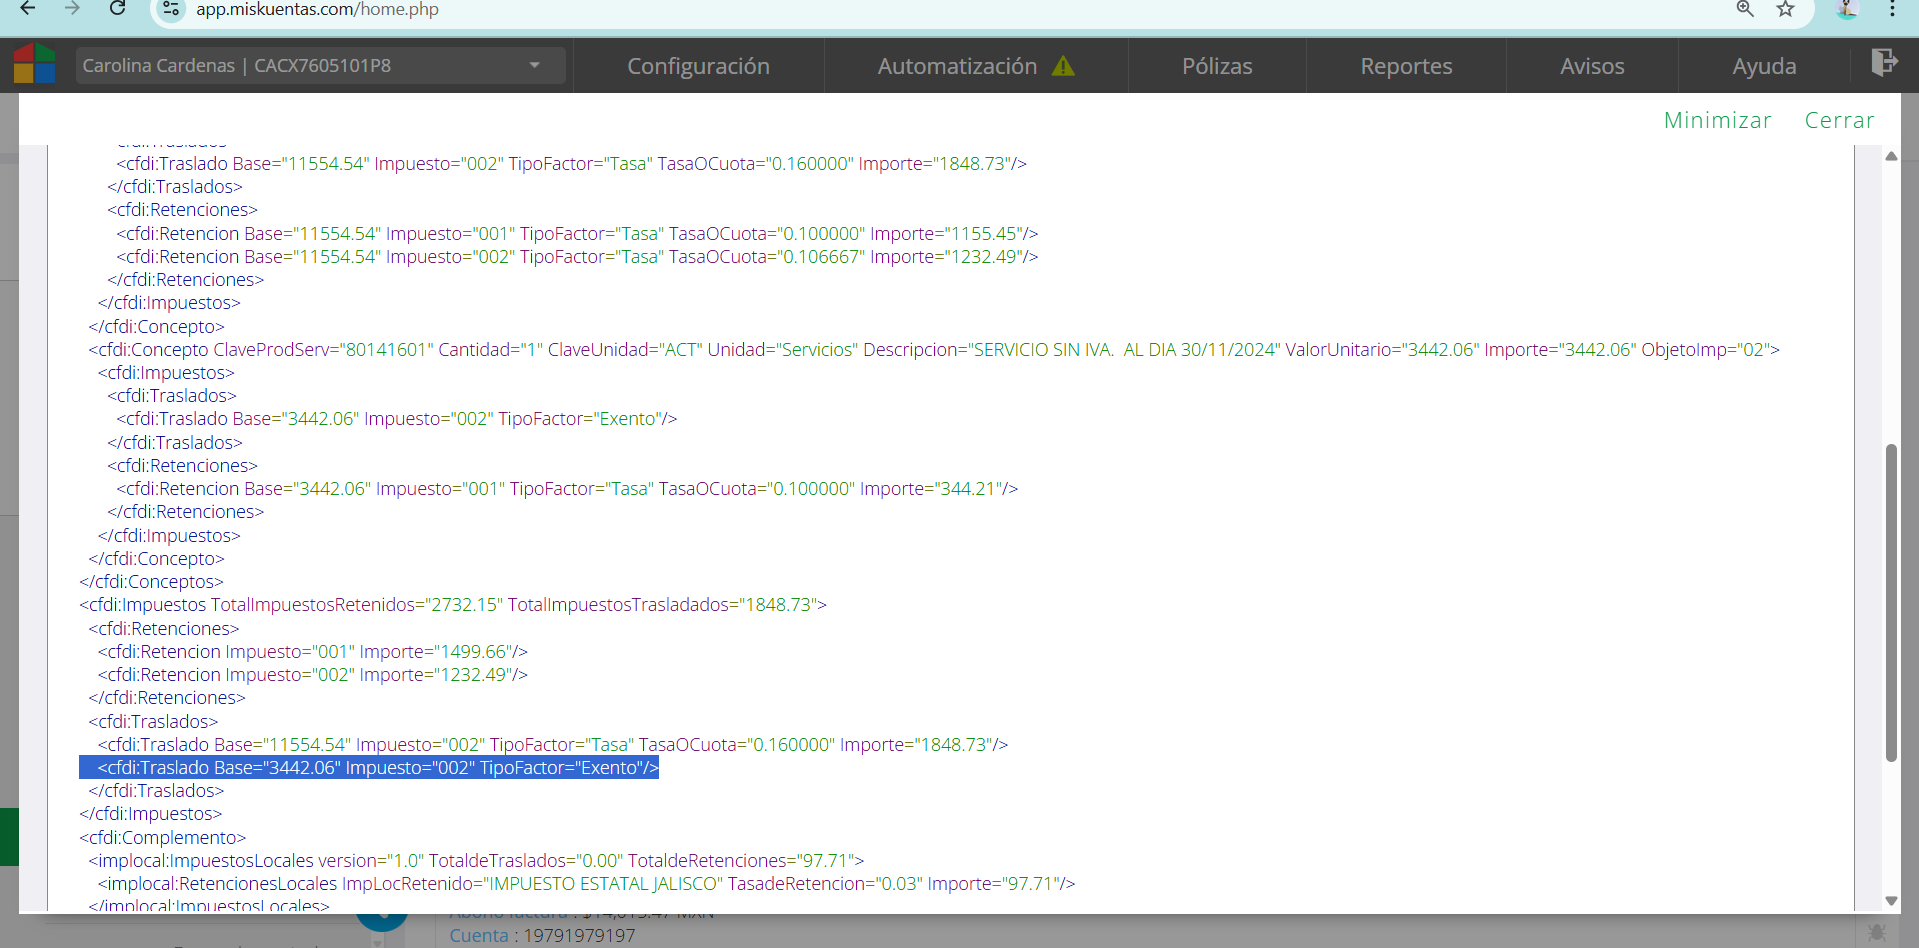
Task: Bookmark this page with the star
Action: click(1785, 9)
